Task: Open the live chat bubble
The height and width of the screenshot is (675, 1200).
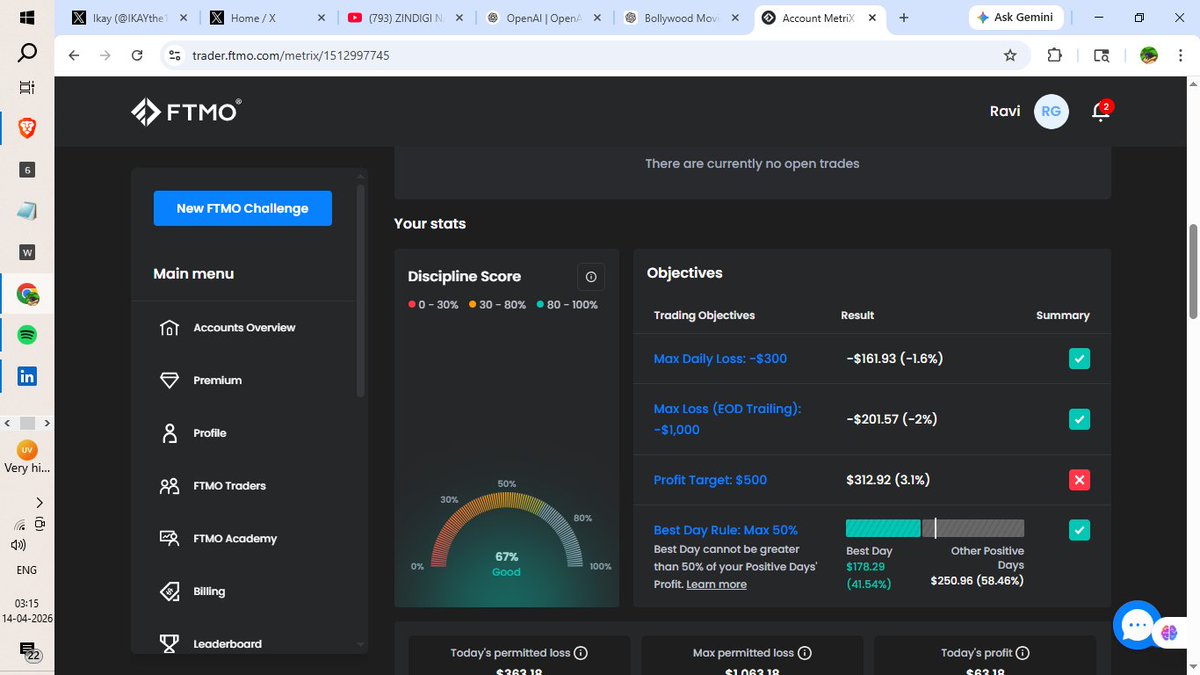Action: click(x=1137, y=625)
